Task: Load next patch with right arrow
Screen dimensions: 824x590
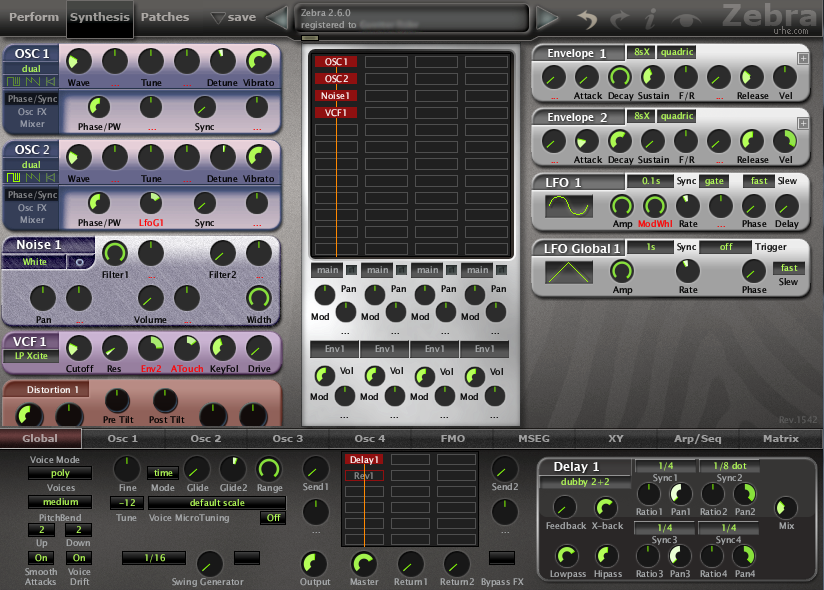Action: 547,18
